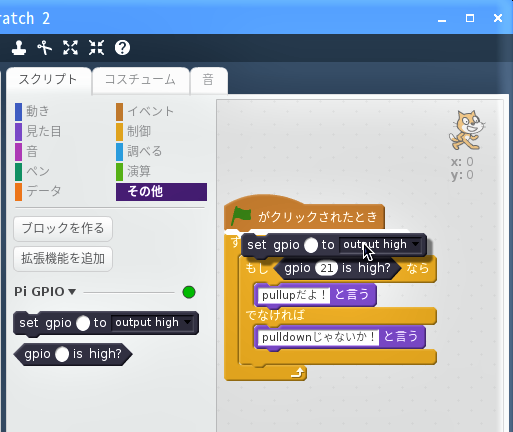The width and height of the screenshot is (513, 432).
Task: Click the ブロックを作る button
Action: (x=63, y=229)
